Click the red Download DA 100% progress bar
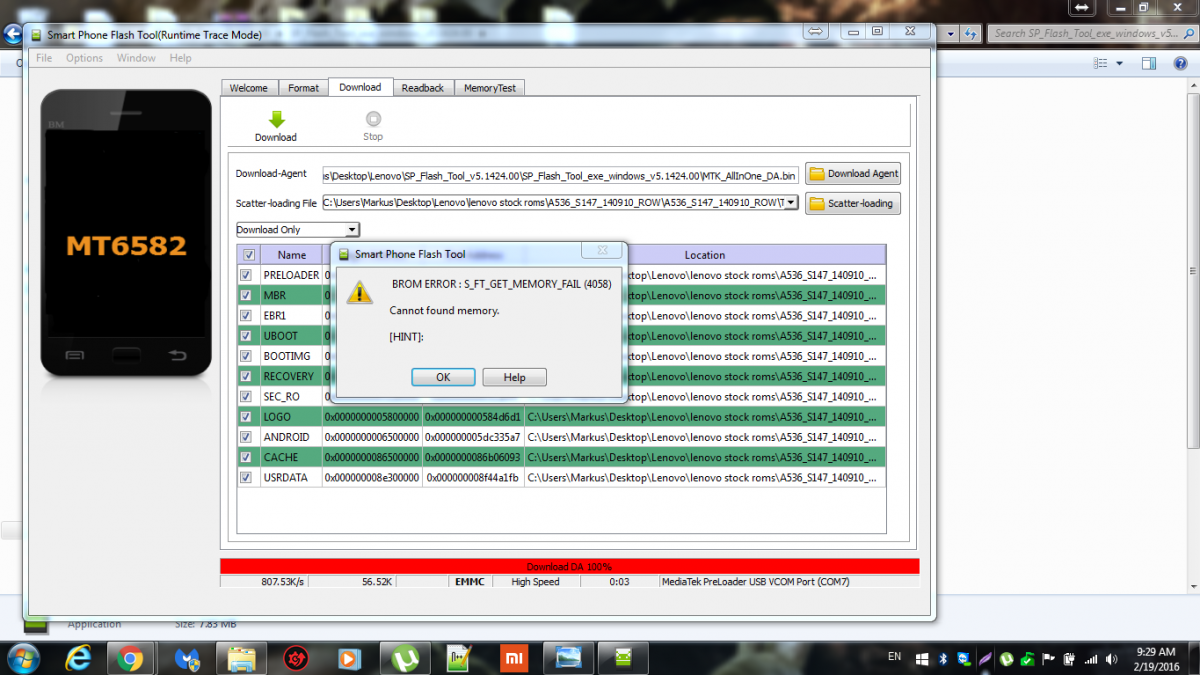The width and height of the screenshot is (1200, 675). click(x=569, y=566)
